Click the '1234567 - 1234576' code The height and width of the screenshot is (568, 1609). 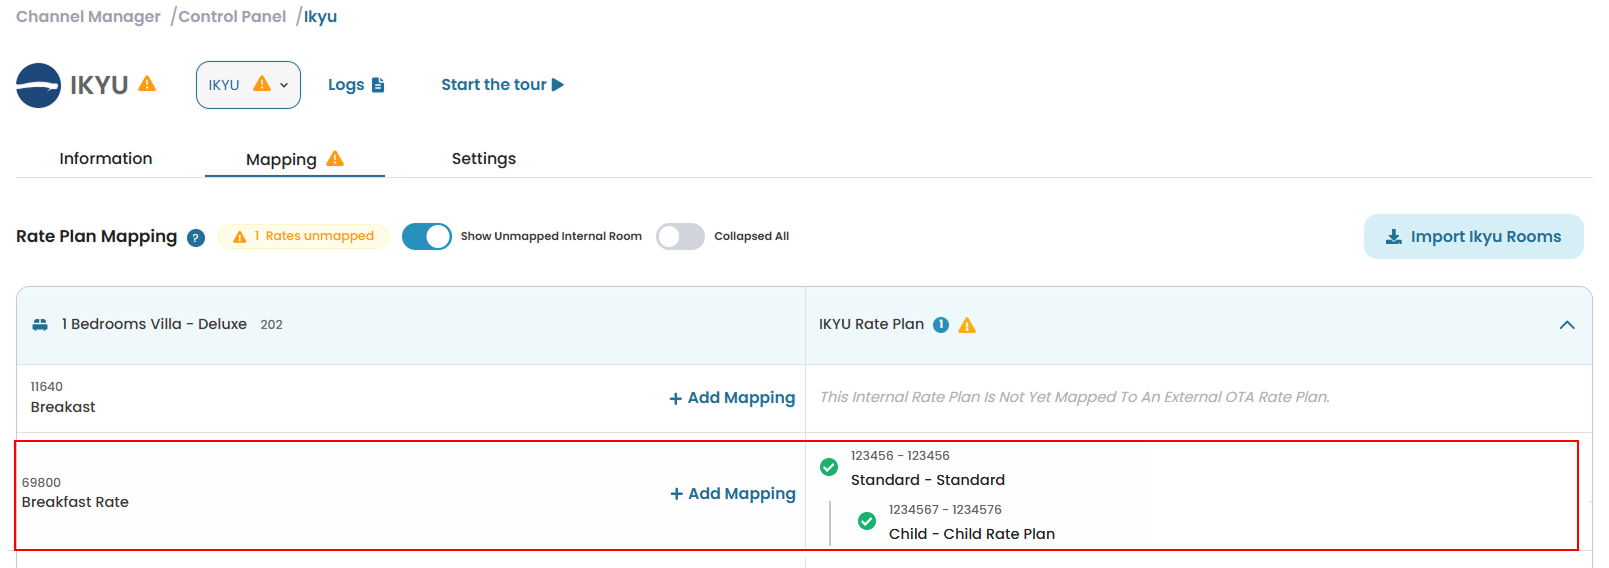coord(945,510)
